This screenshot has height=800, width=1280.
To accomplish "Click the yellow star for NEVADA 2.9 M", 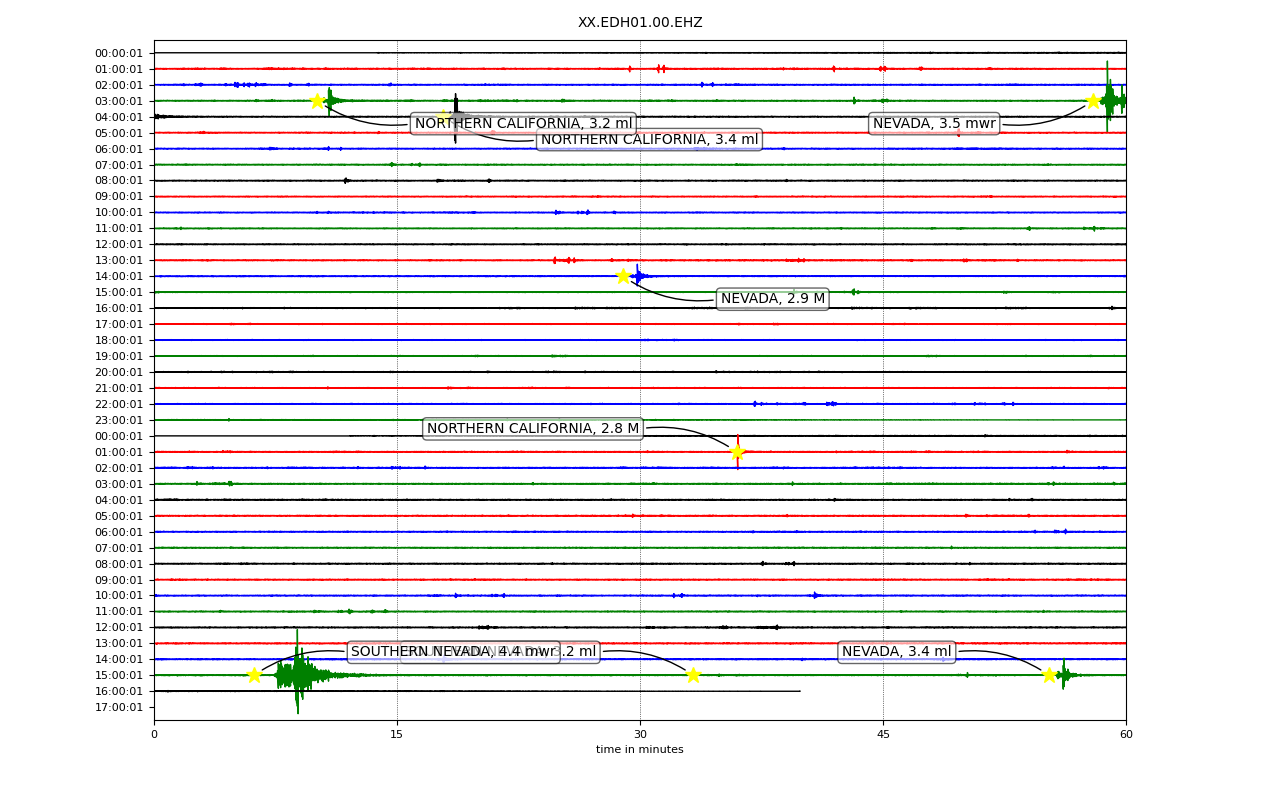I will tap(623, 276).
